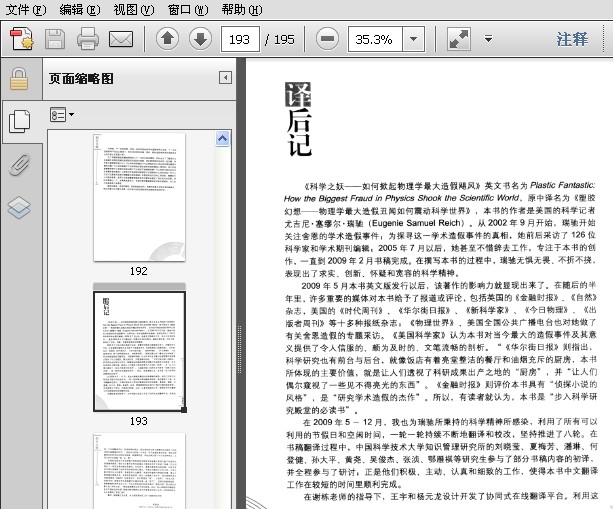613x509 pixels.
Task: Open the 文件 menu
Action: point(25,9)
